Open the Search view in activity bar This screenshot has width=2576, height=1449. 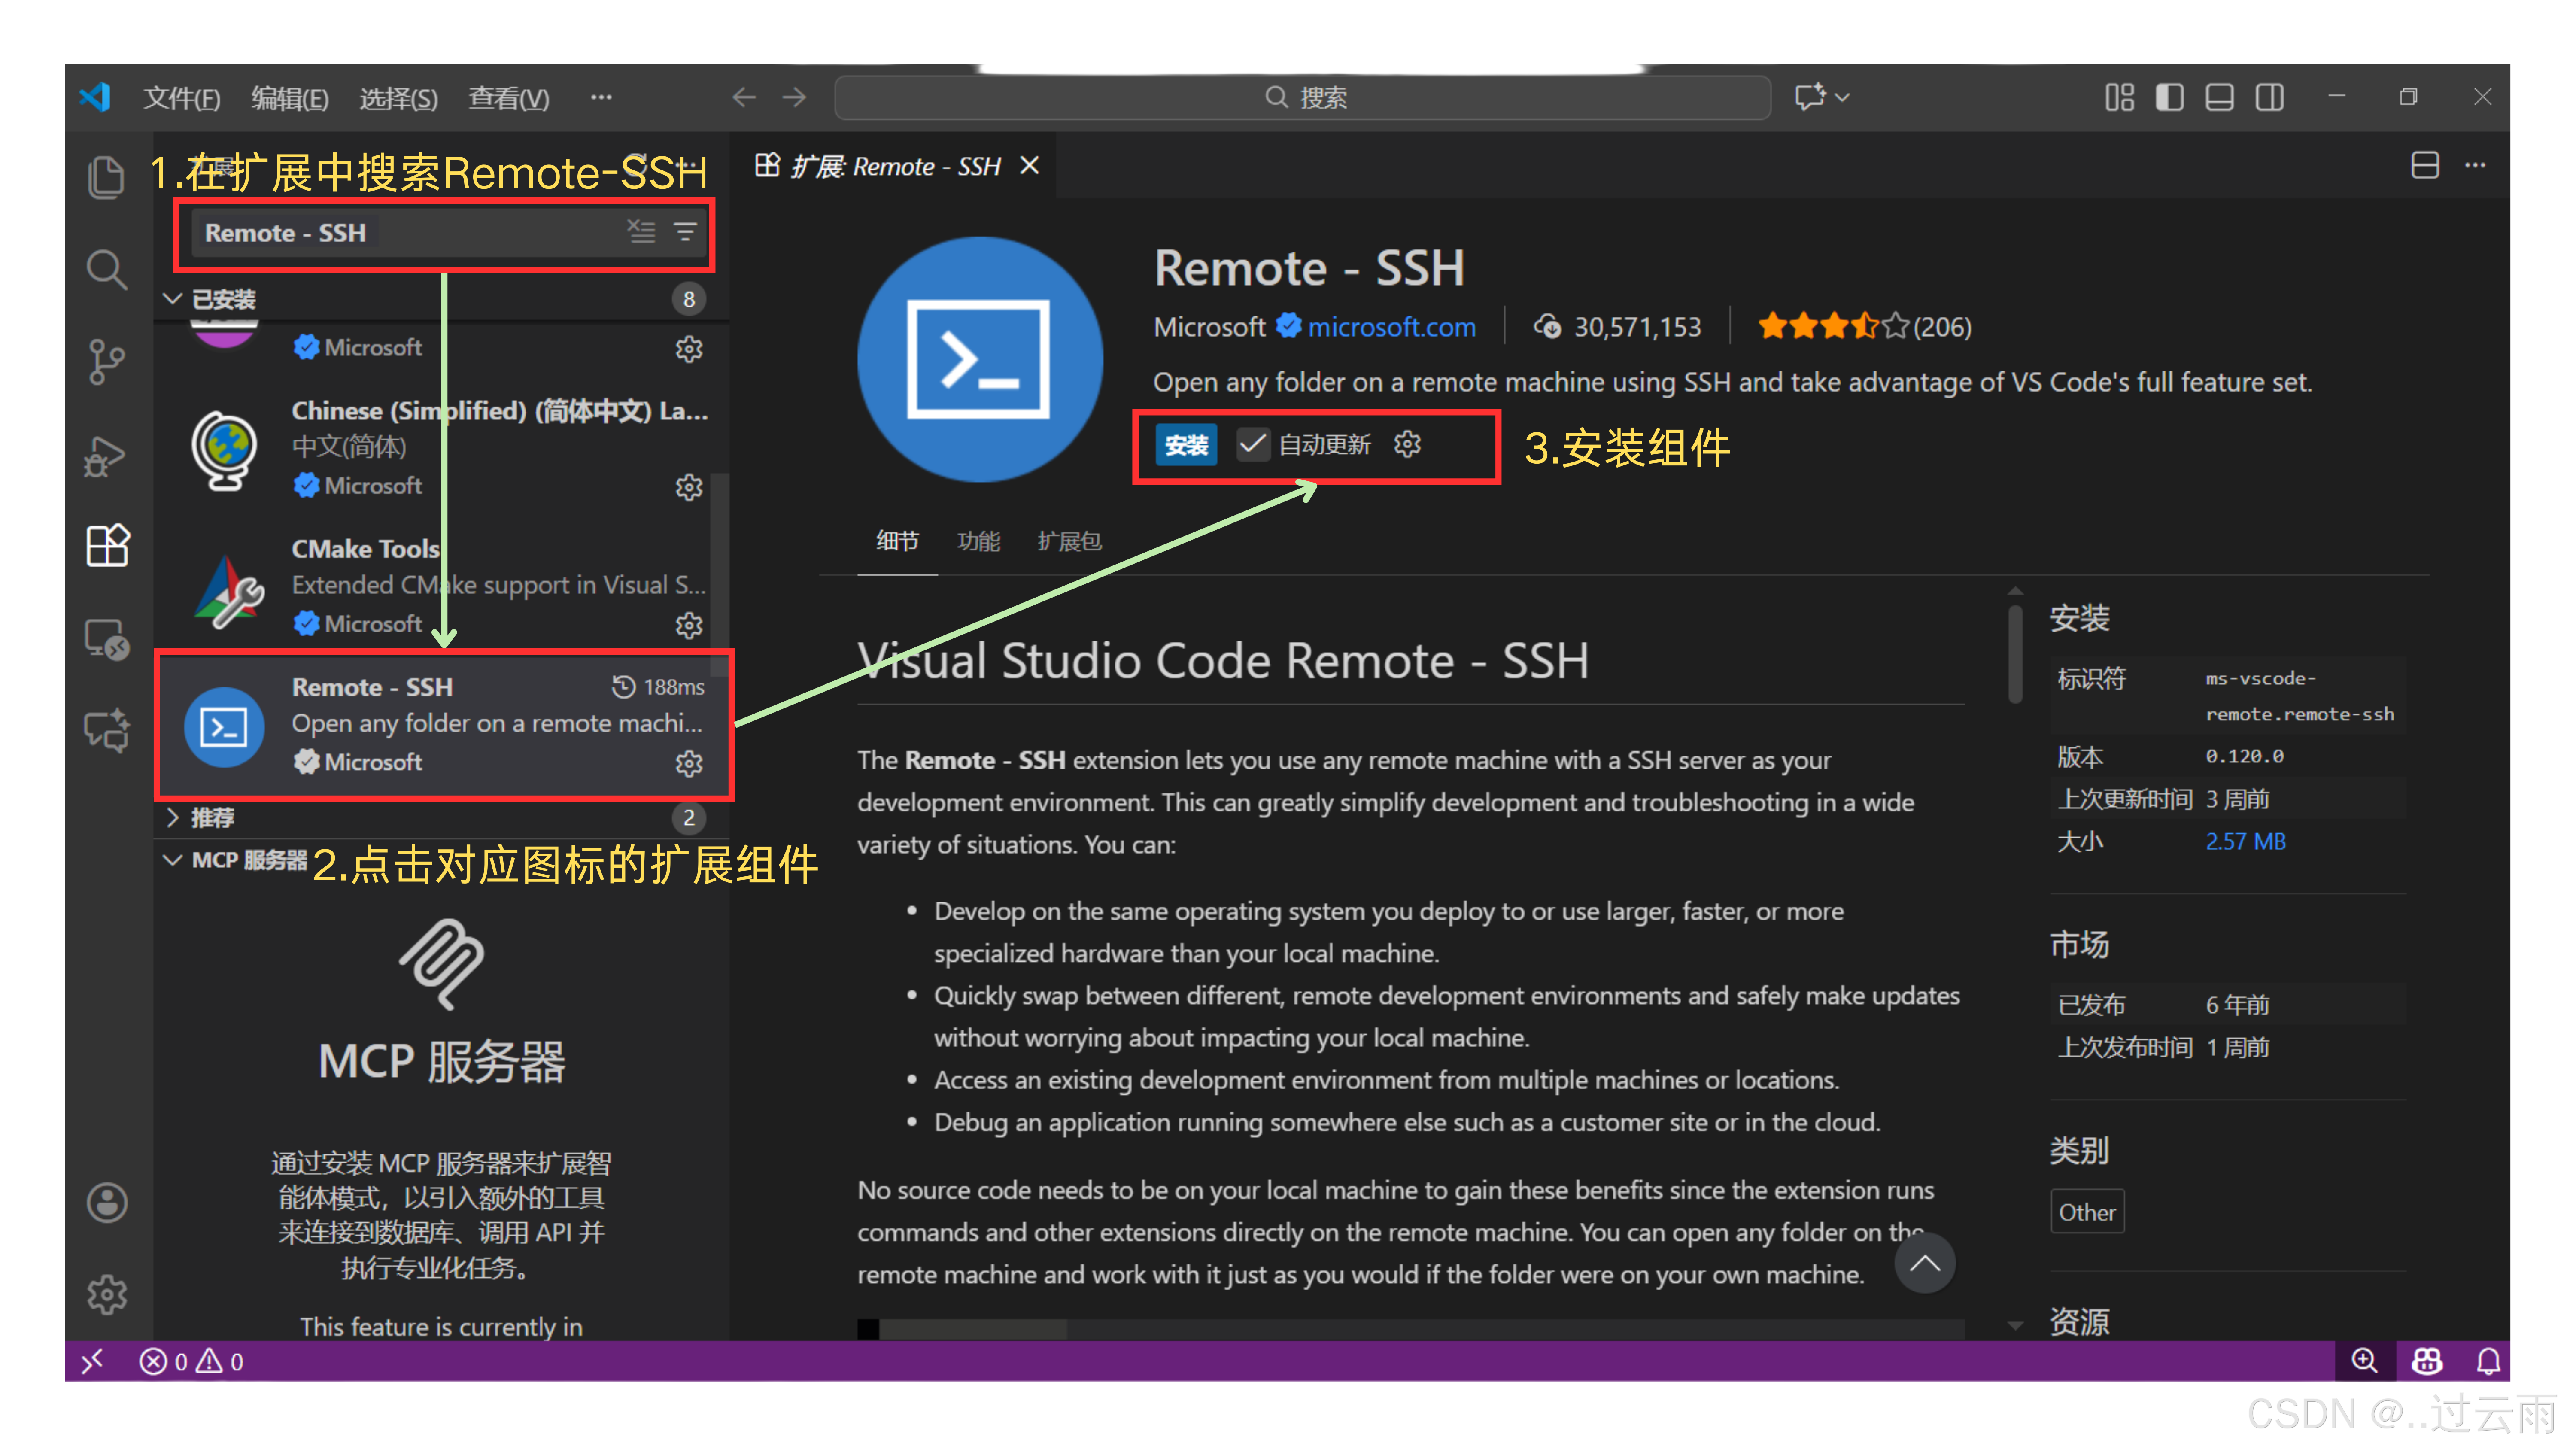click(106, 269)
